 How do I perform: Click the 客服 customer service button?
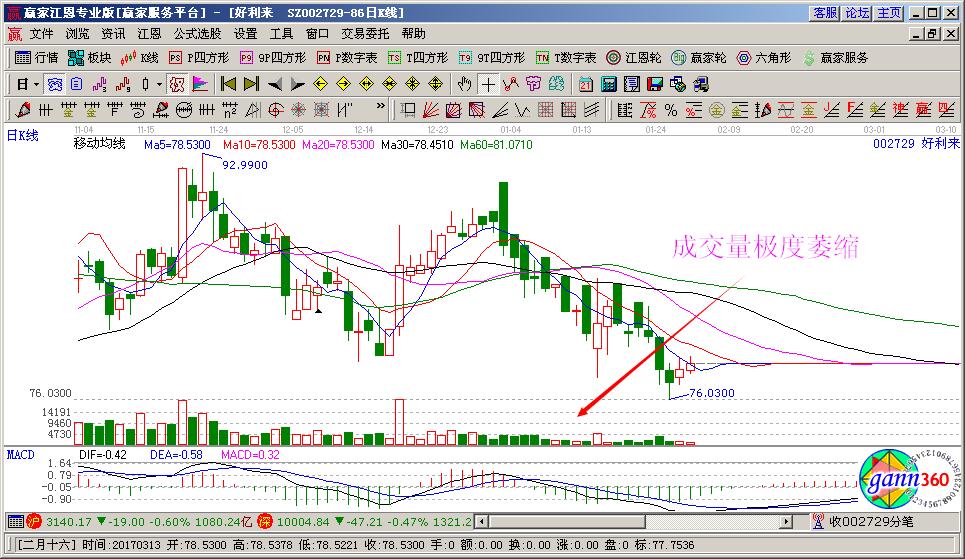tap(825, 13)
